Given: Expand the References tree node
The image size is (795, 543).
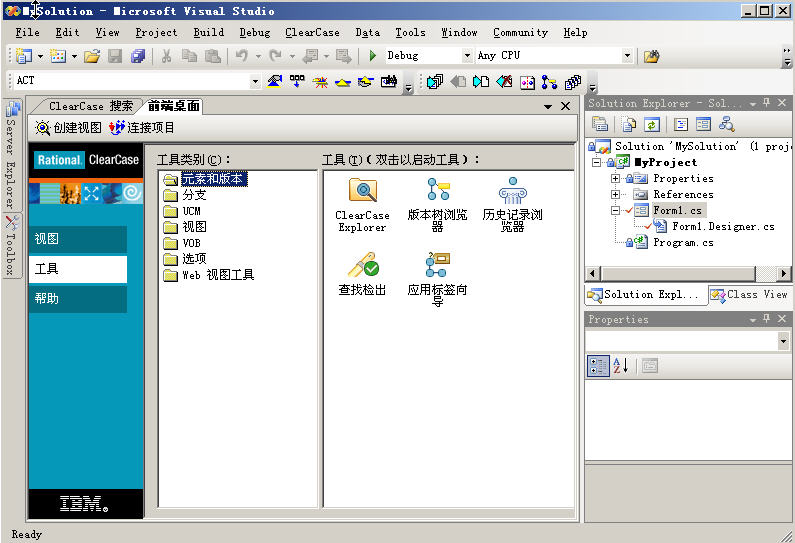Looking at the screenshot, I should coord(615,194).
